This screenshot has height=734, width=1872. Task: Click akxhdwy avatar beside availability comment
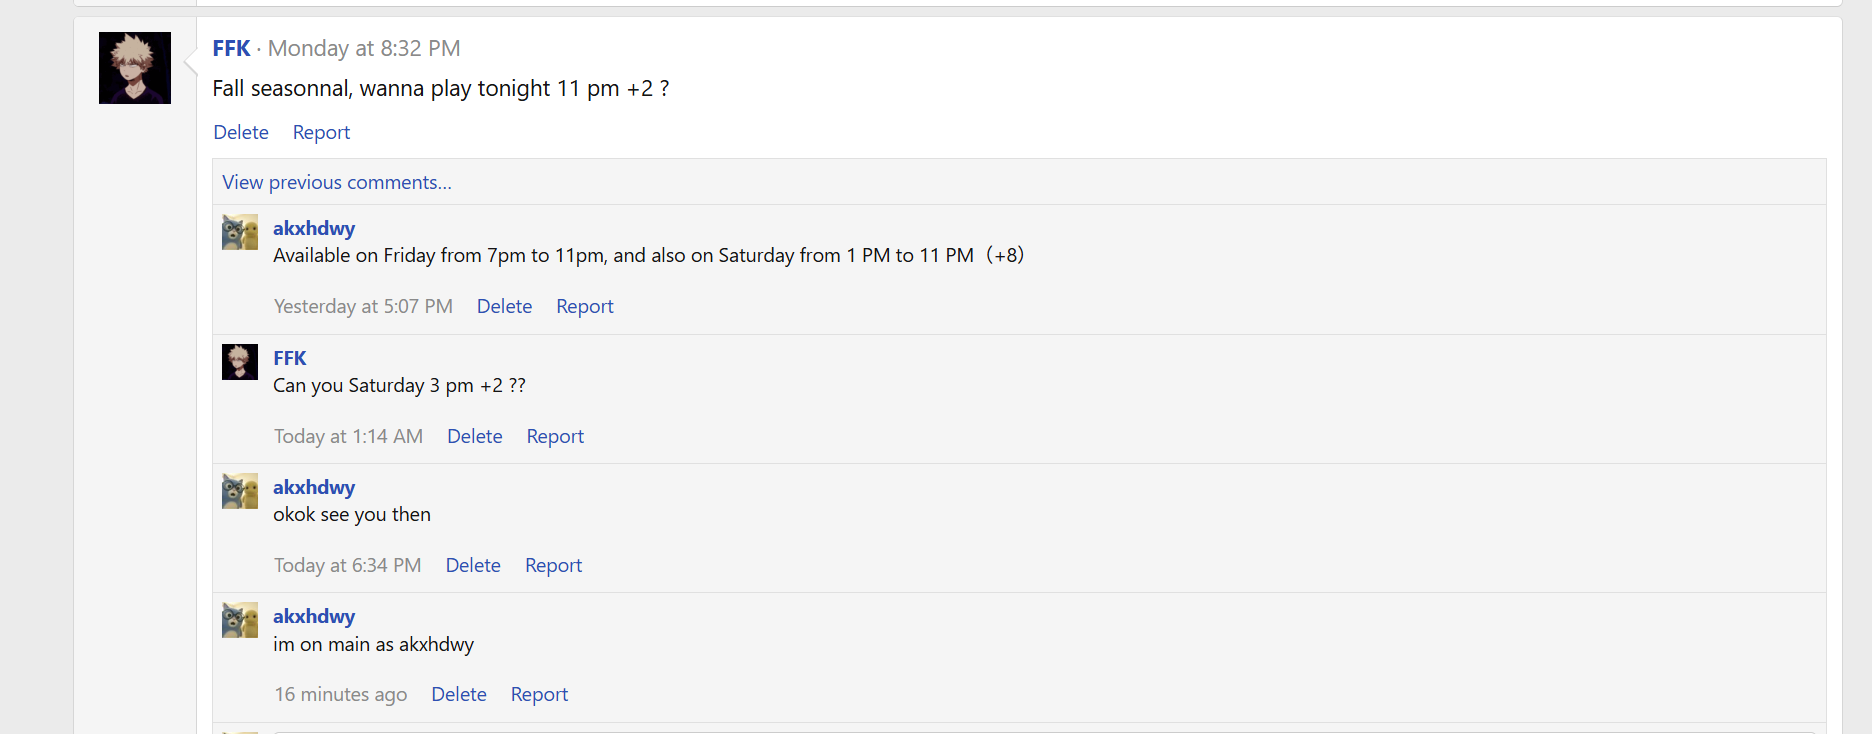tap(240, 232)
